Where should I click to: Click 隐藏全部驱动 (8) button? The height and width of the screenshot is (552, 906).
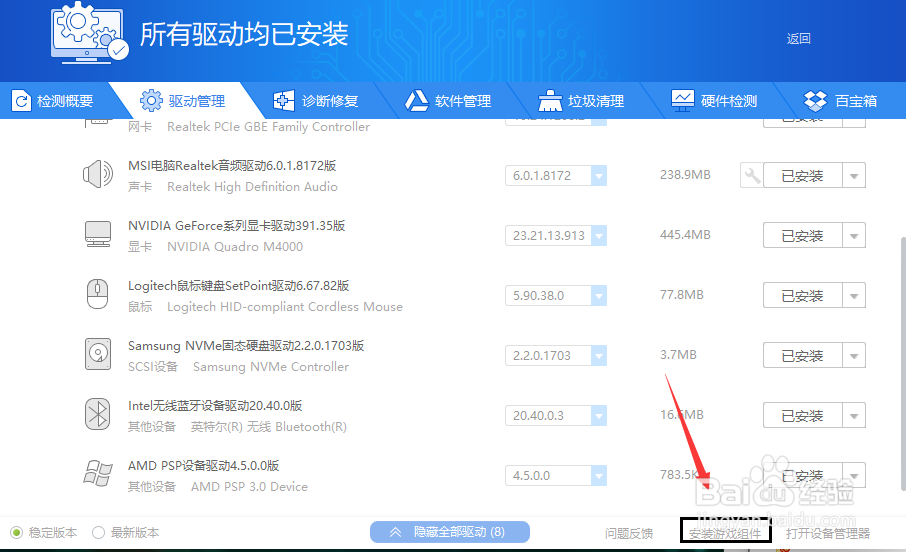pos(450,532)
